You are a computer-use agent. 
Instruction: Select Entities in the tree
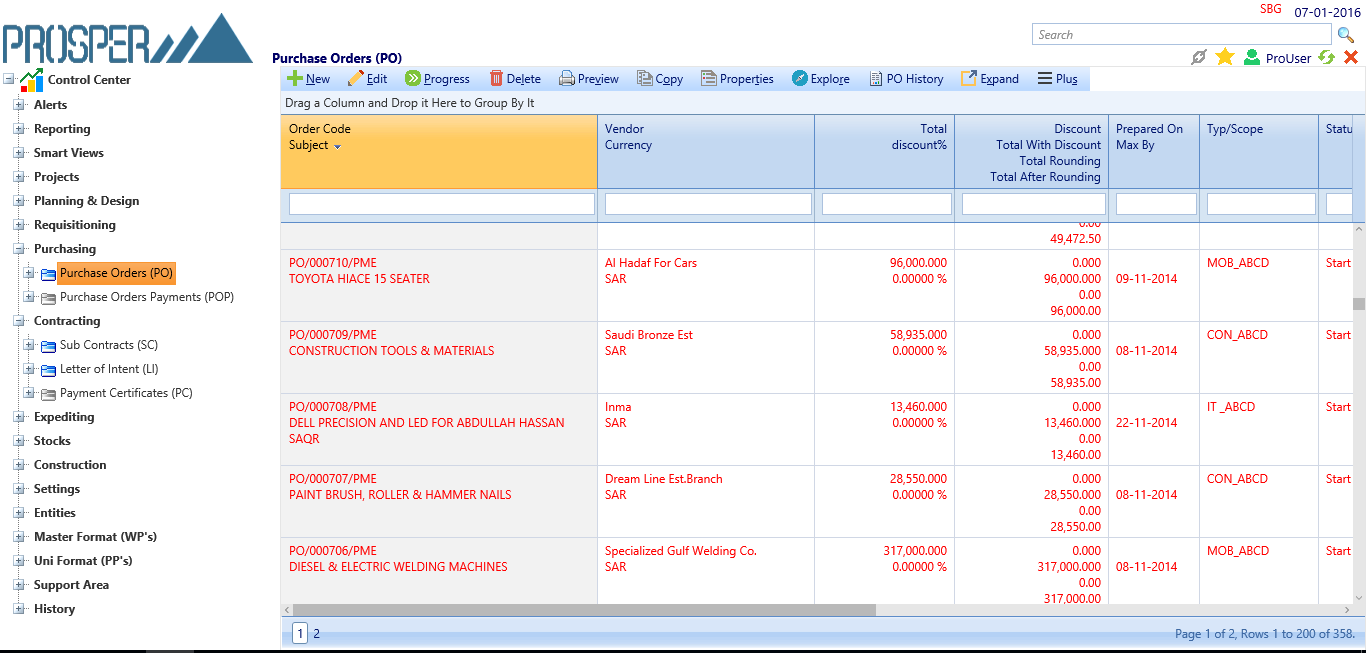tap(55, 513)
